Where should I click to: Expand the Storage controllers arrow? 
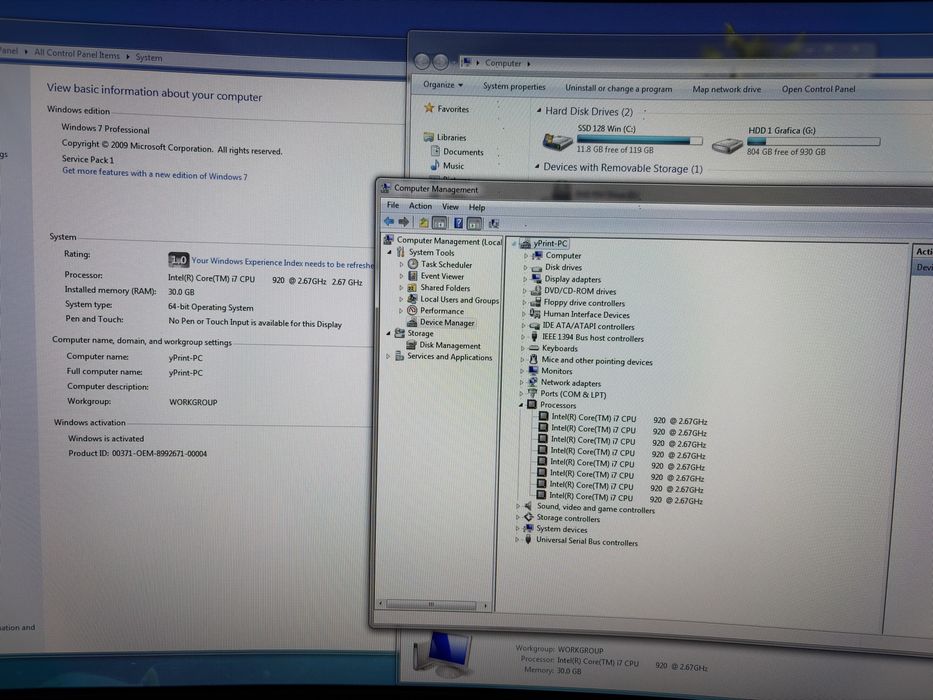(517, 517)
